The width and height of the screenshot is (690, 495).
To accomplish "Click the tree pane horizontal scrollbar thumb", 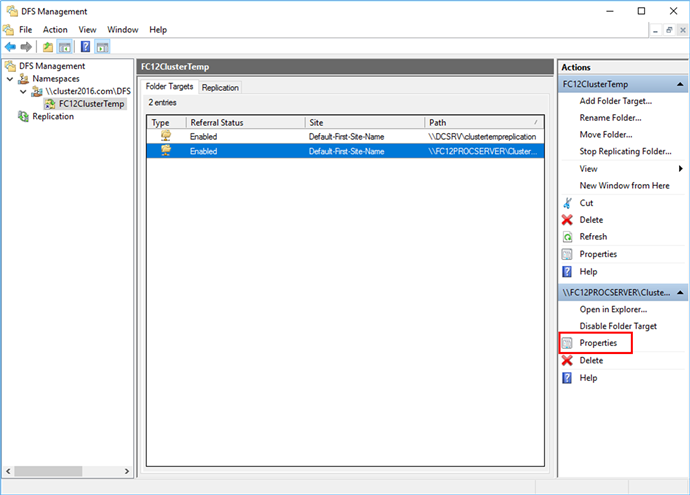I will click(x=48, y=471).
